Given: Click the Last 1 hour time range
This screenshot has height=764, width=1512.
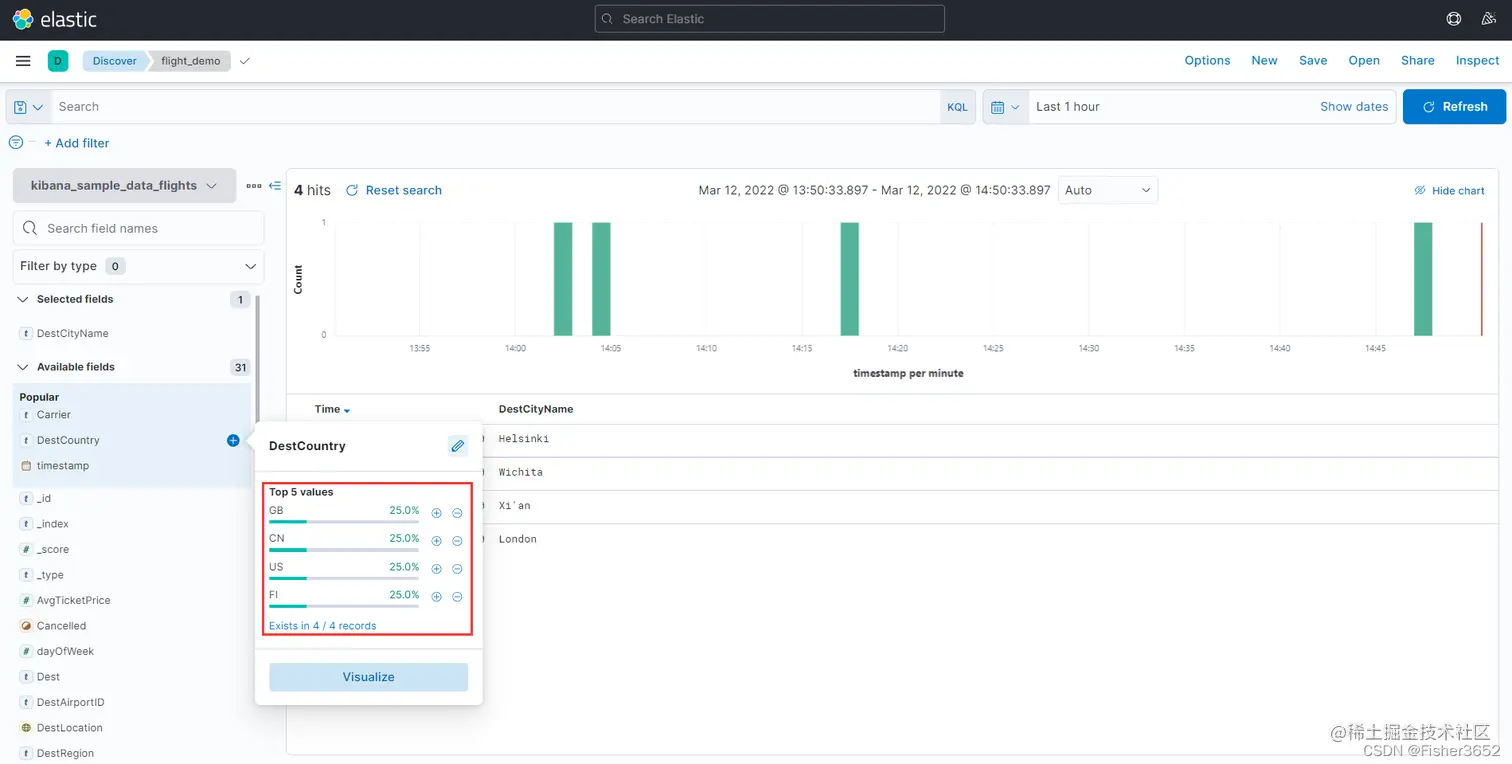Looking at the screenshot, I should coord(1068,107).
